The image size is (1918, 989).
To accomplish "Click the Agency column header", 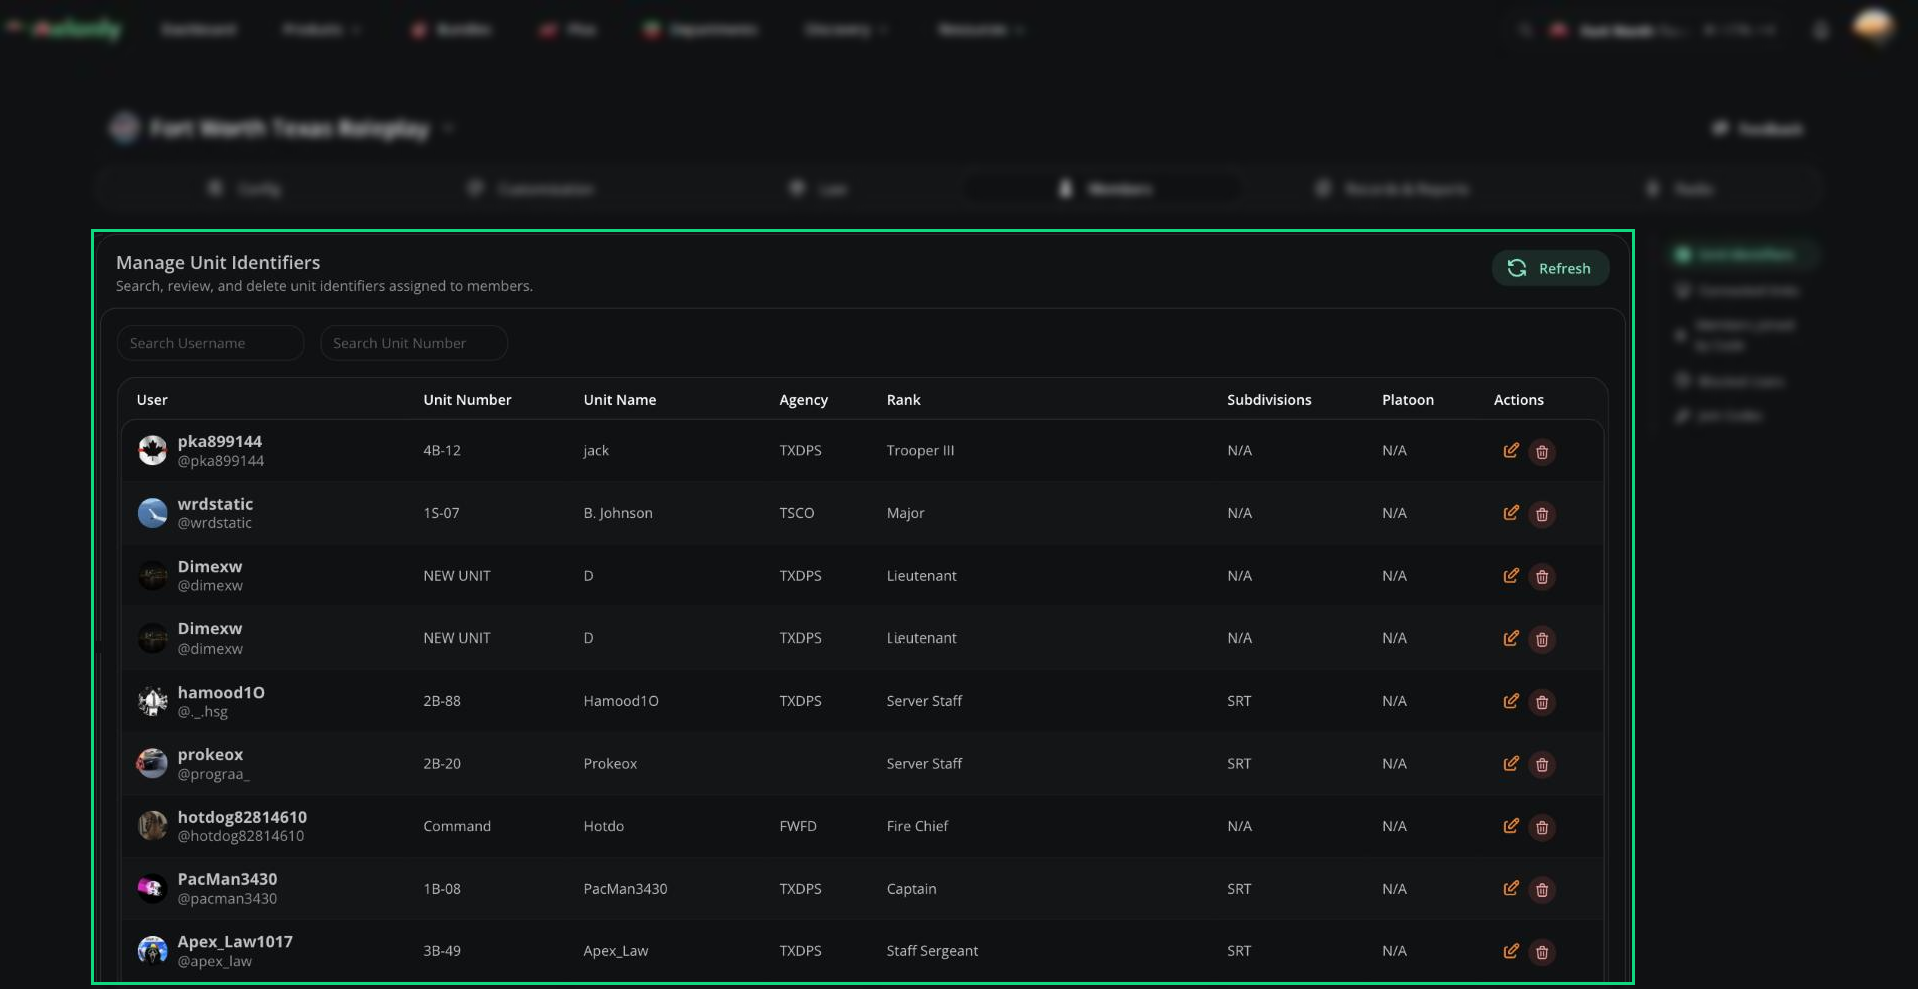I will [x=803, y=400].
